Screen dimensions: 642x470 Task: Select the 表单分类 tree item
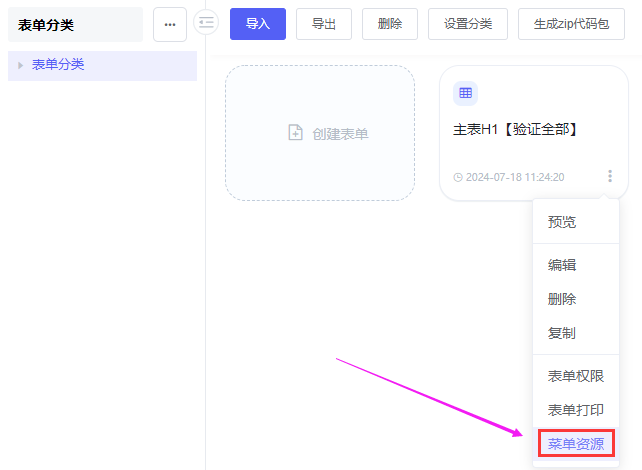[x=58, y=65]
